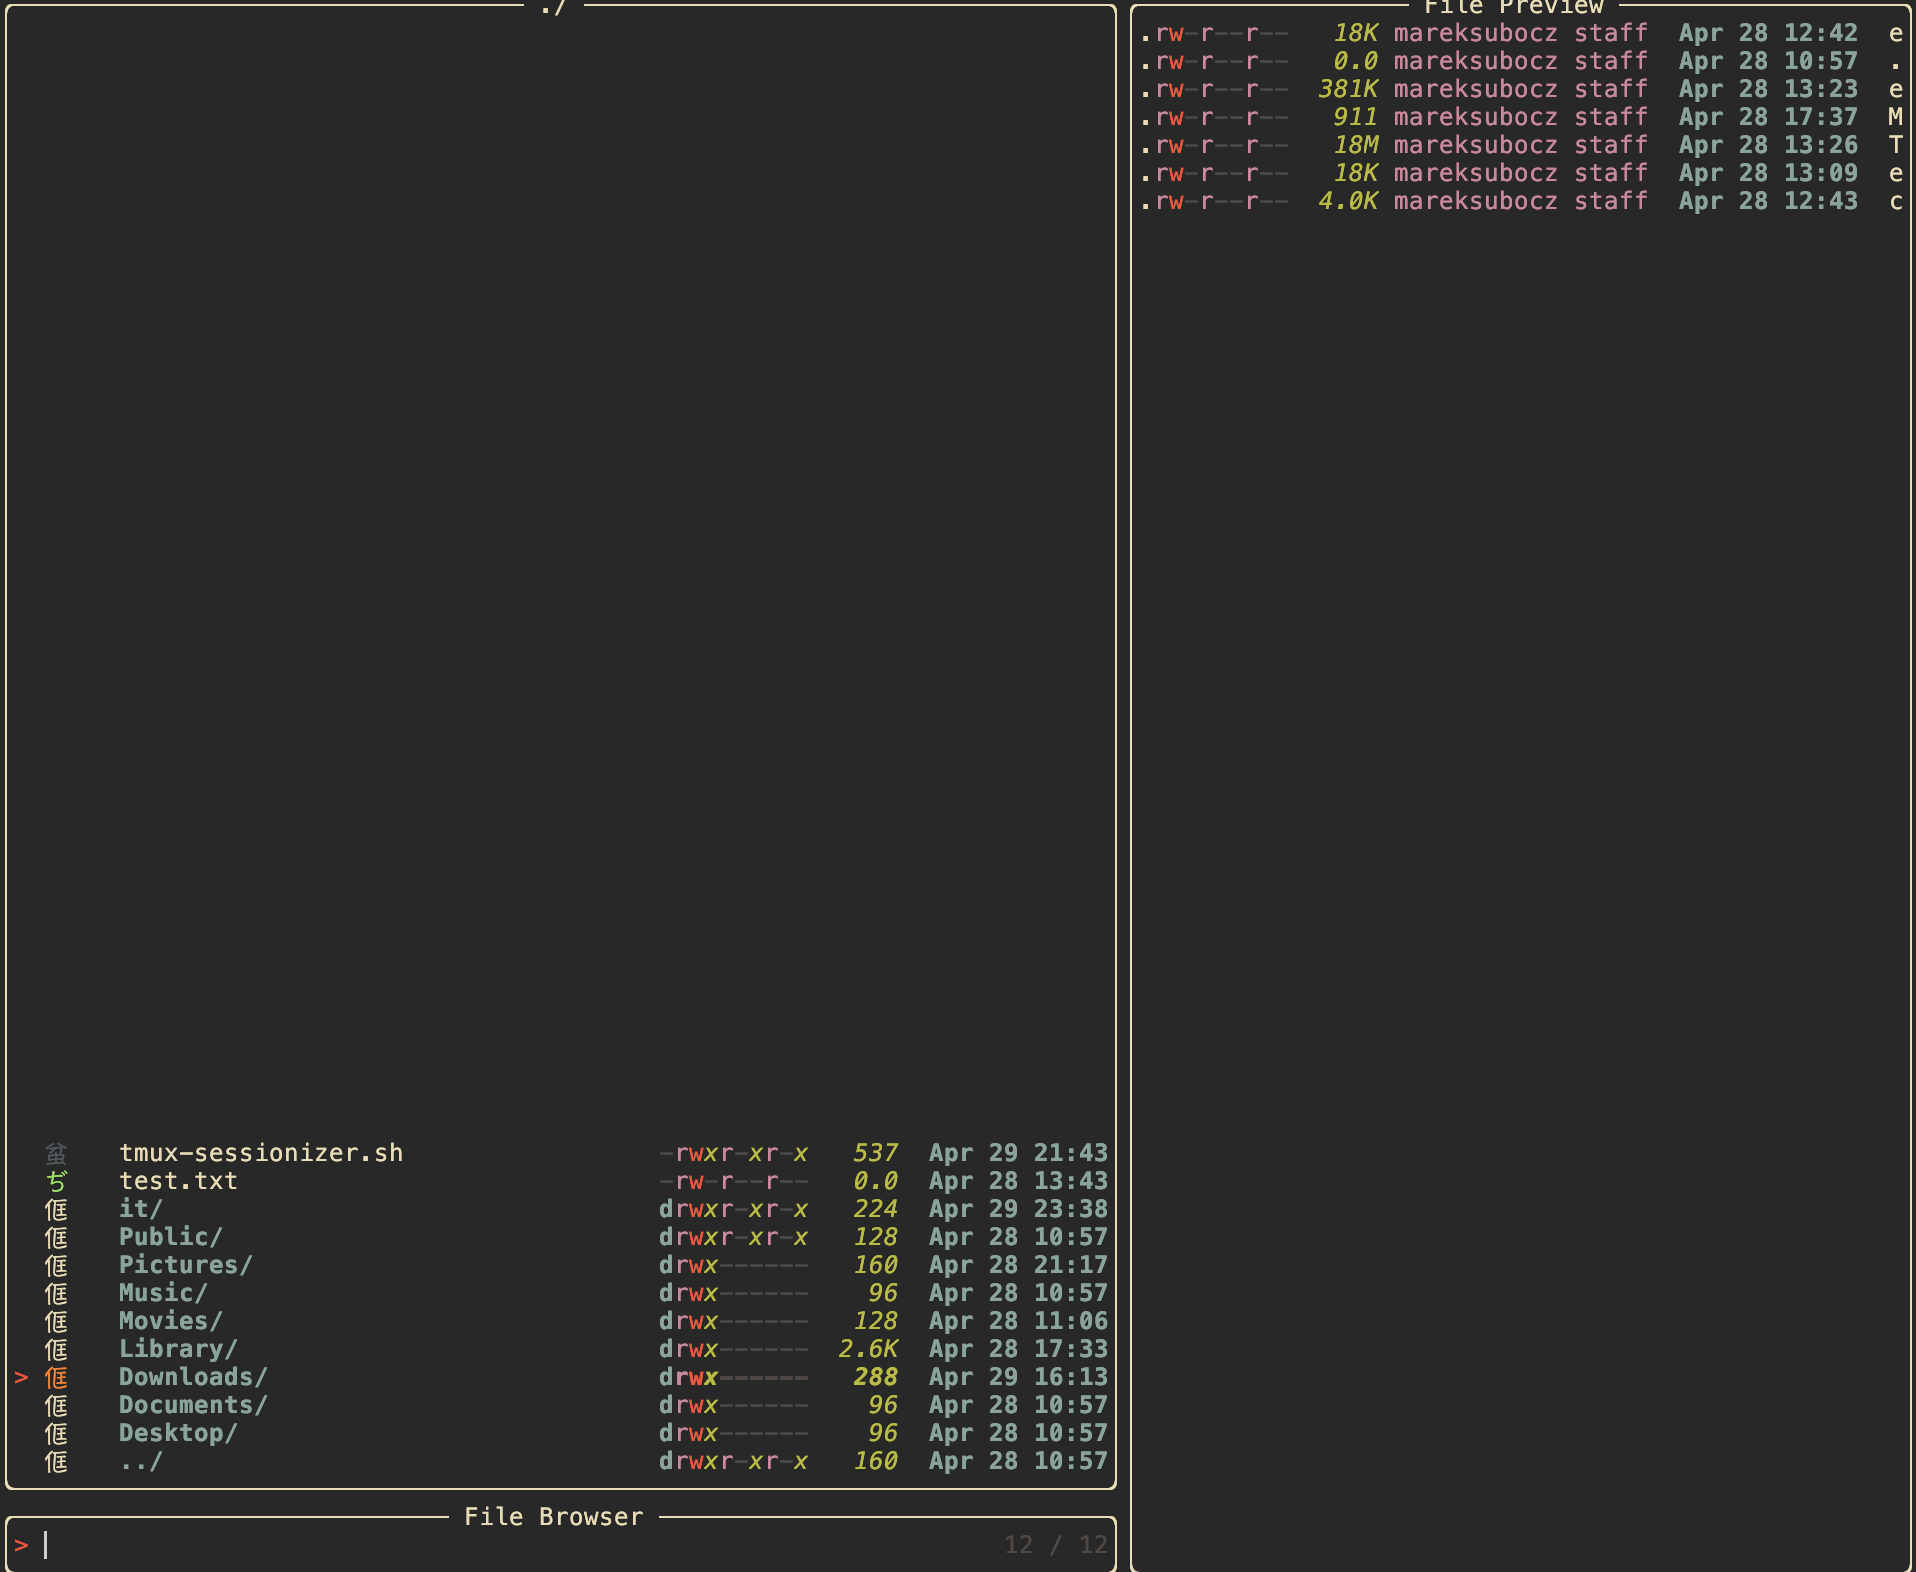
Task: Click the File Browser panel label
Action: pos(553,1516)
